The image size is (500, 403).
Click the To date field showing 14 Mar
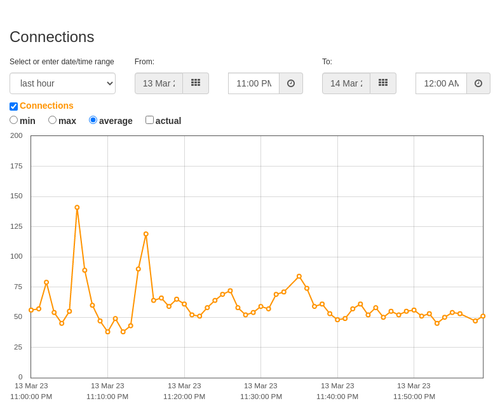click(x=346, y=83)
